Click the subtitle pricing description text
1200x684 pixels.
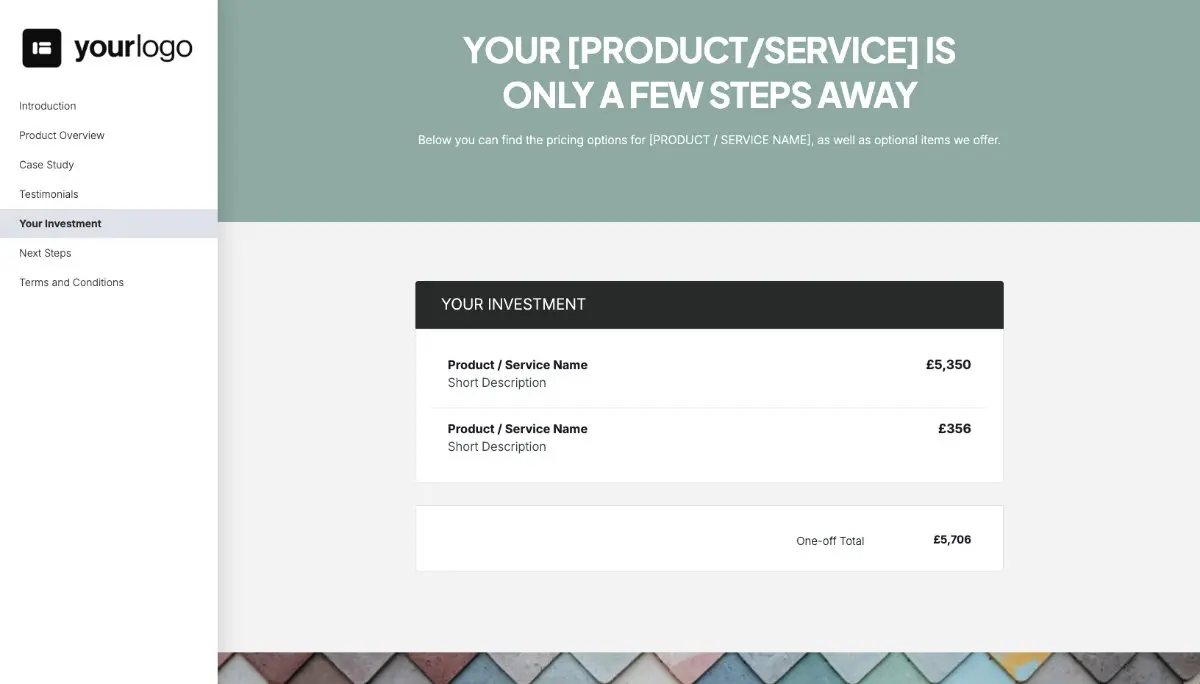point(709,140)
